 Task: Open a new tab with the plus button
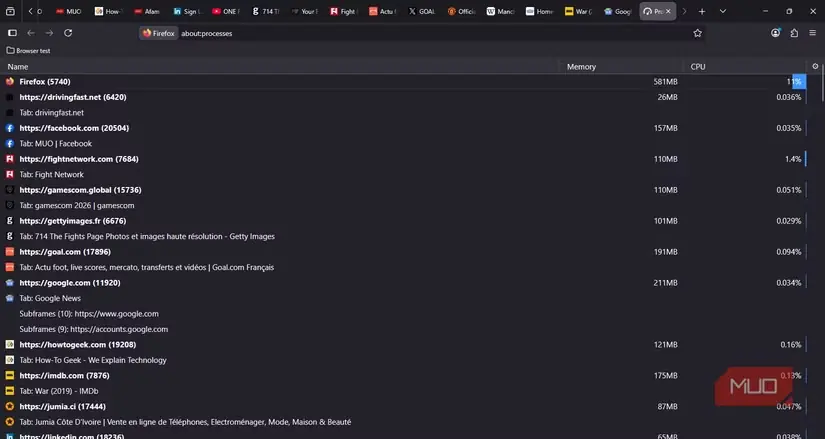coord(702,11)
